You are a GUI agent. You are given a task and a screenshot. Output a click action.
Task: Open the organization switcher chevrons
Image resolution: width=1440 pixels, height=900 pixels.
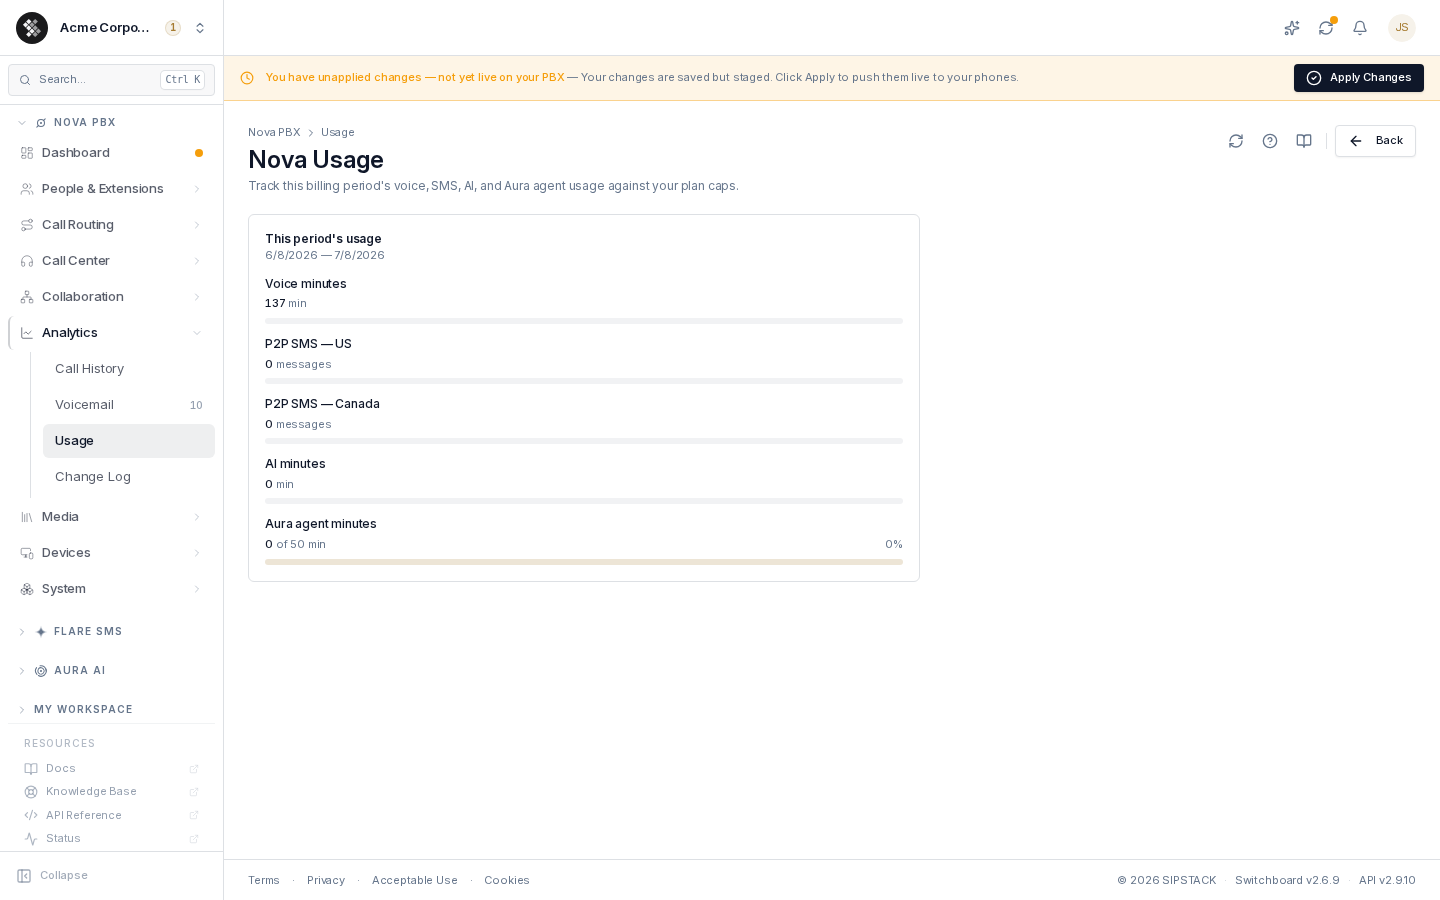point(200,28)
